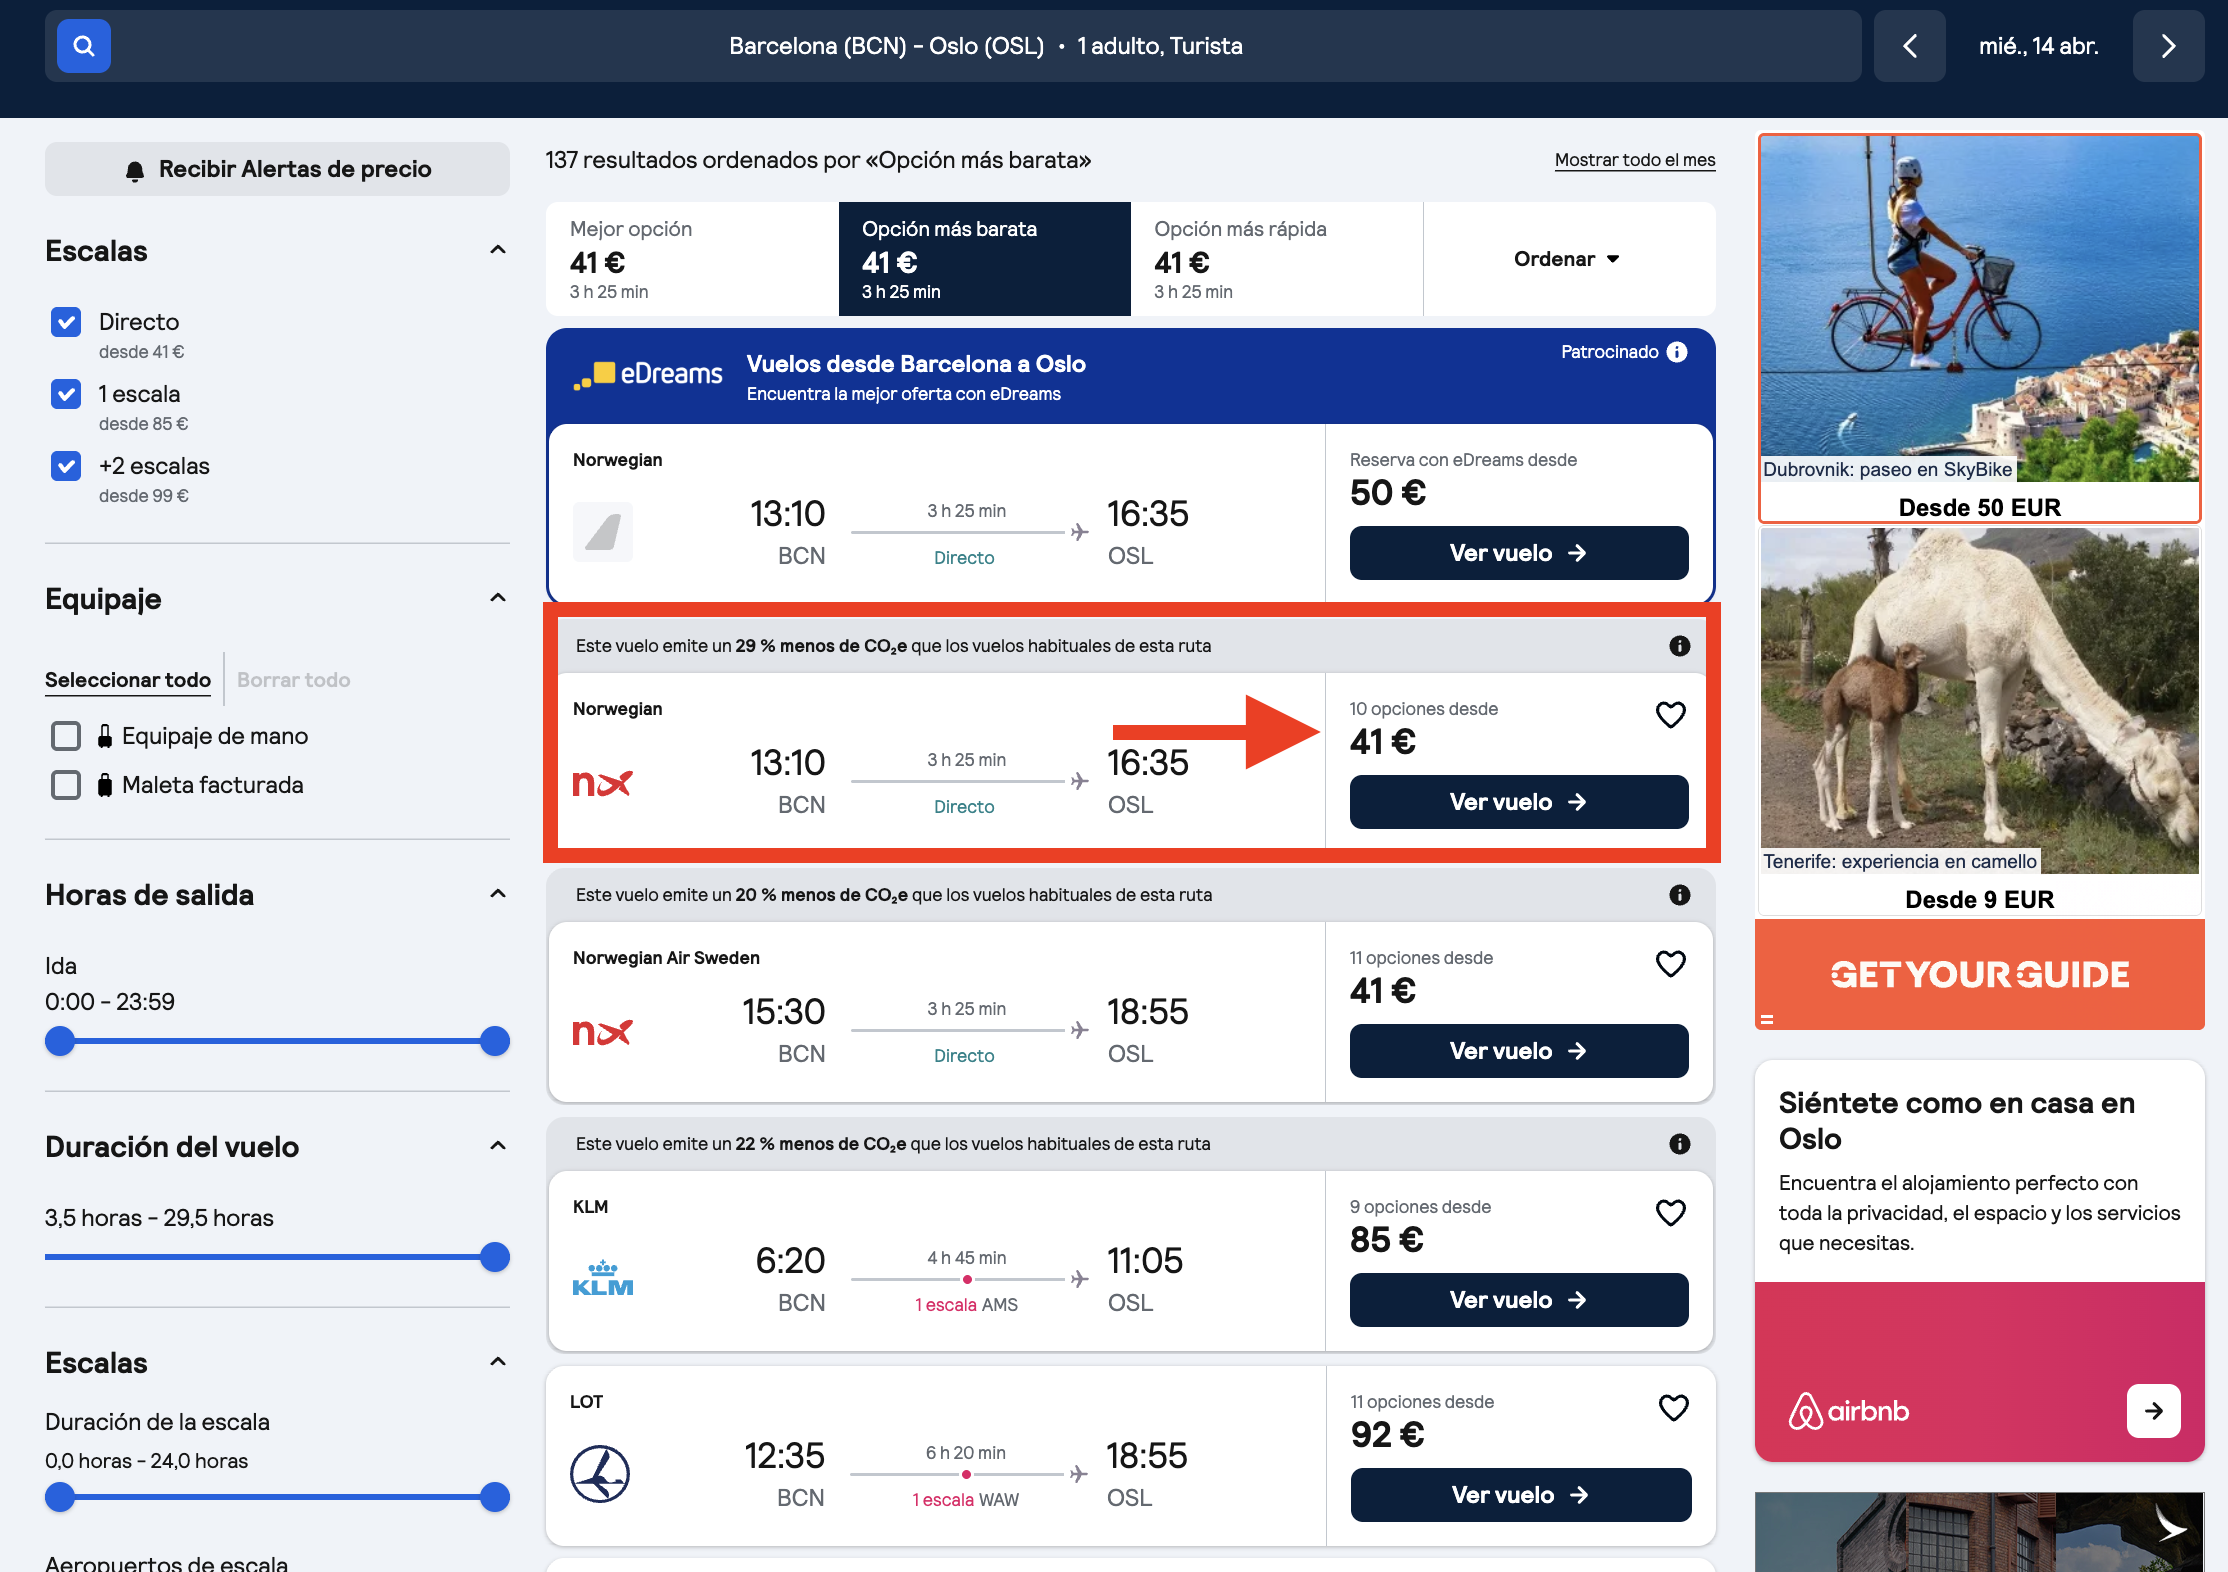The image size is (2228, 1572).
Task: Click right handle of Ida departure slider
Action: (495, 1041)
